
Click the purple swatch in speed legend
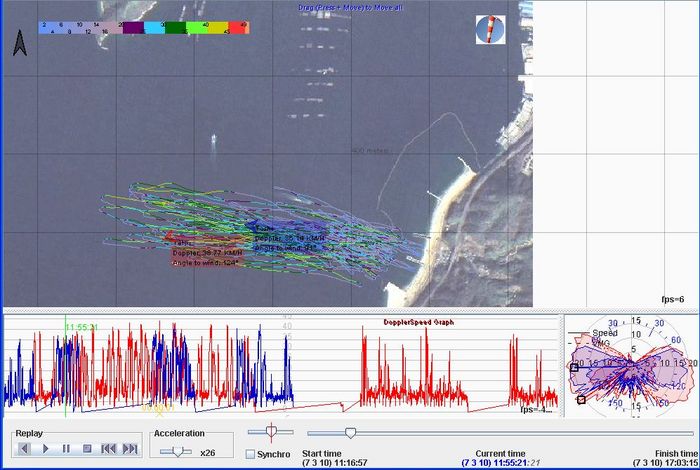(x=132, y=27)
